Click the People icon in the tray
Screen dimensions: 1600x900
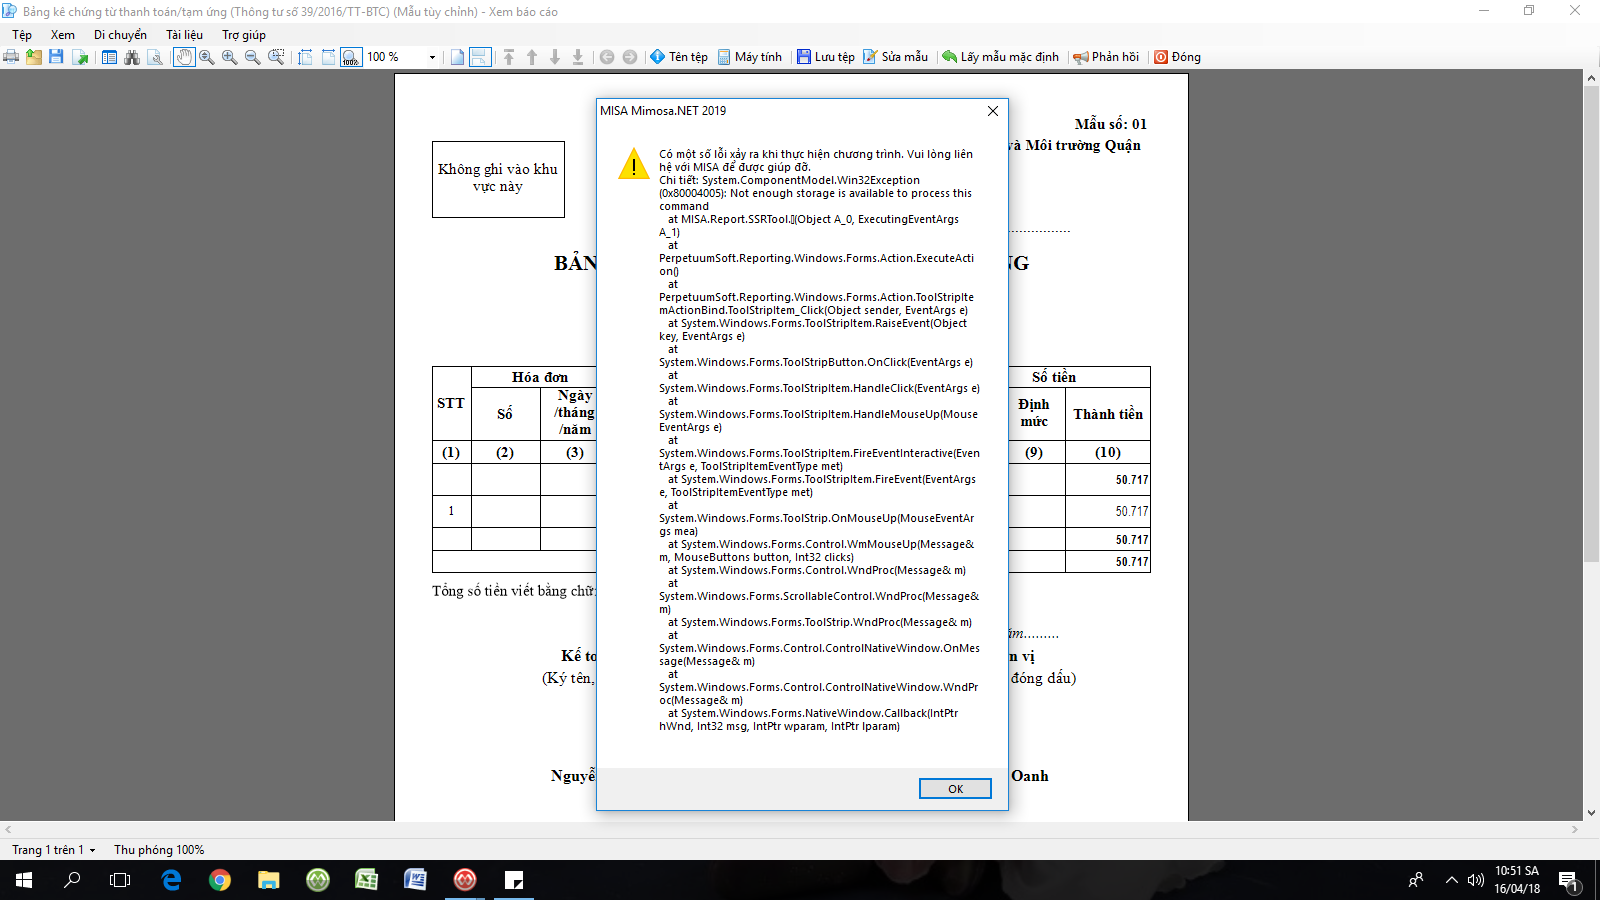point(1416,880)
